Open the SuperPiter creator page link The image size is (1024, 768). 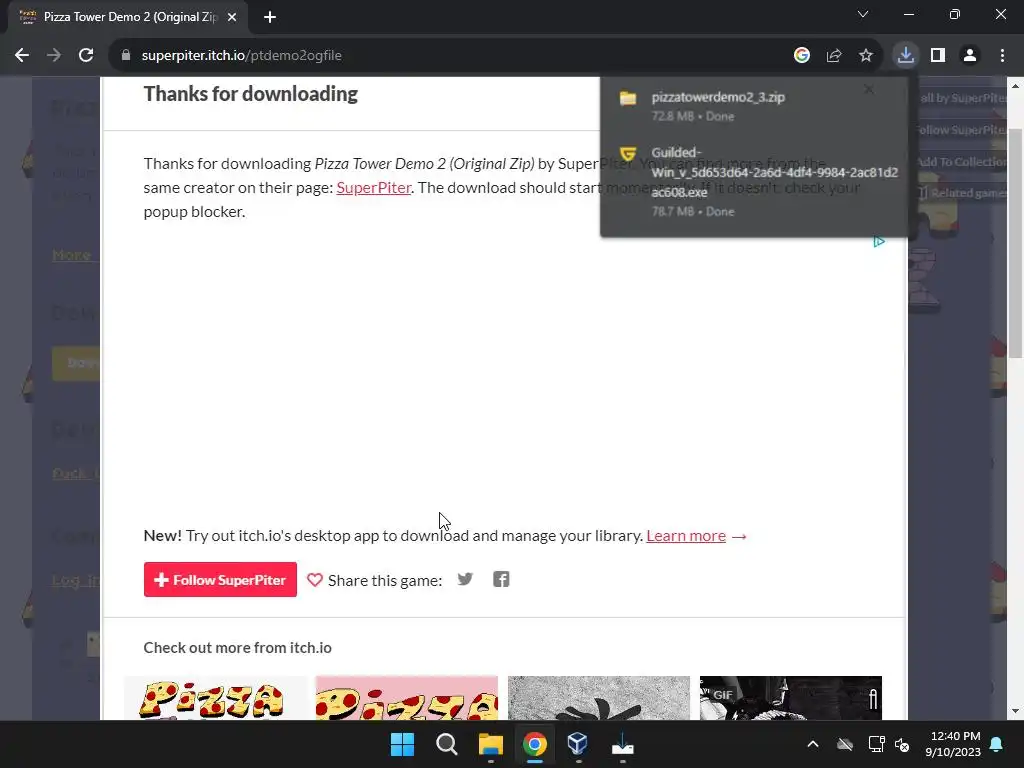click(x=374, y=188)
